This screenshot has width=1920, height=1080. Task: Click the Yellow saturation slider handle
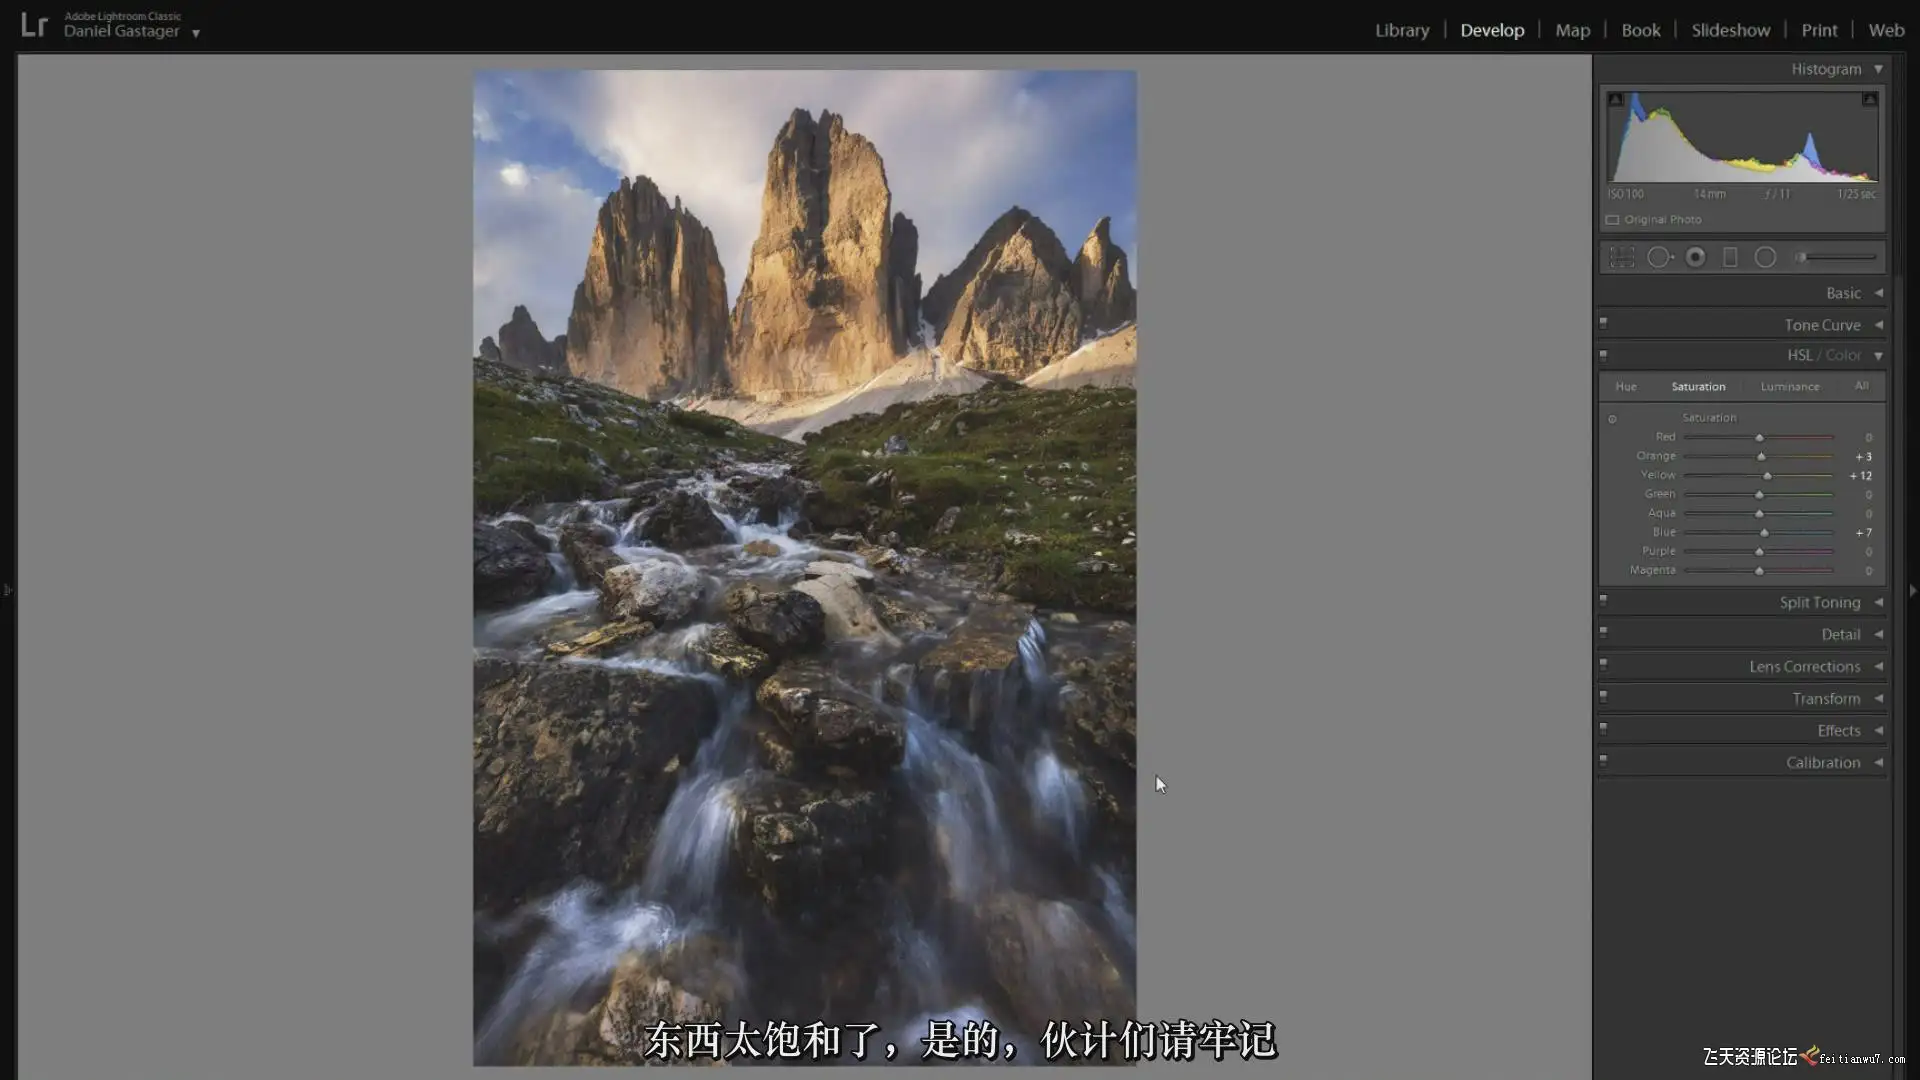coord(1767,476)
